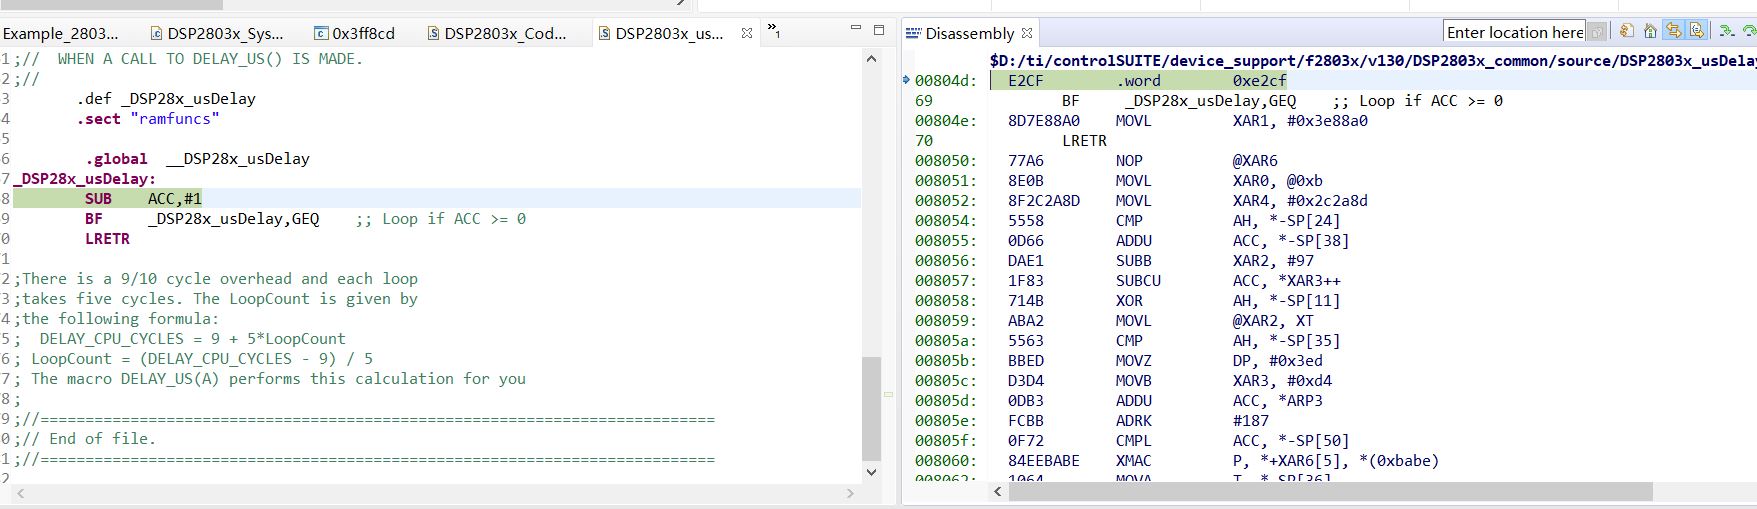Close the Disassembly view tab
Screen dimensions: 1757x509
pos(1027,33)
